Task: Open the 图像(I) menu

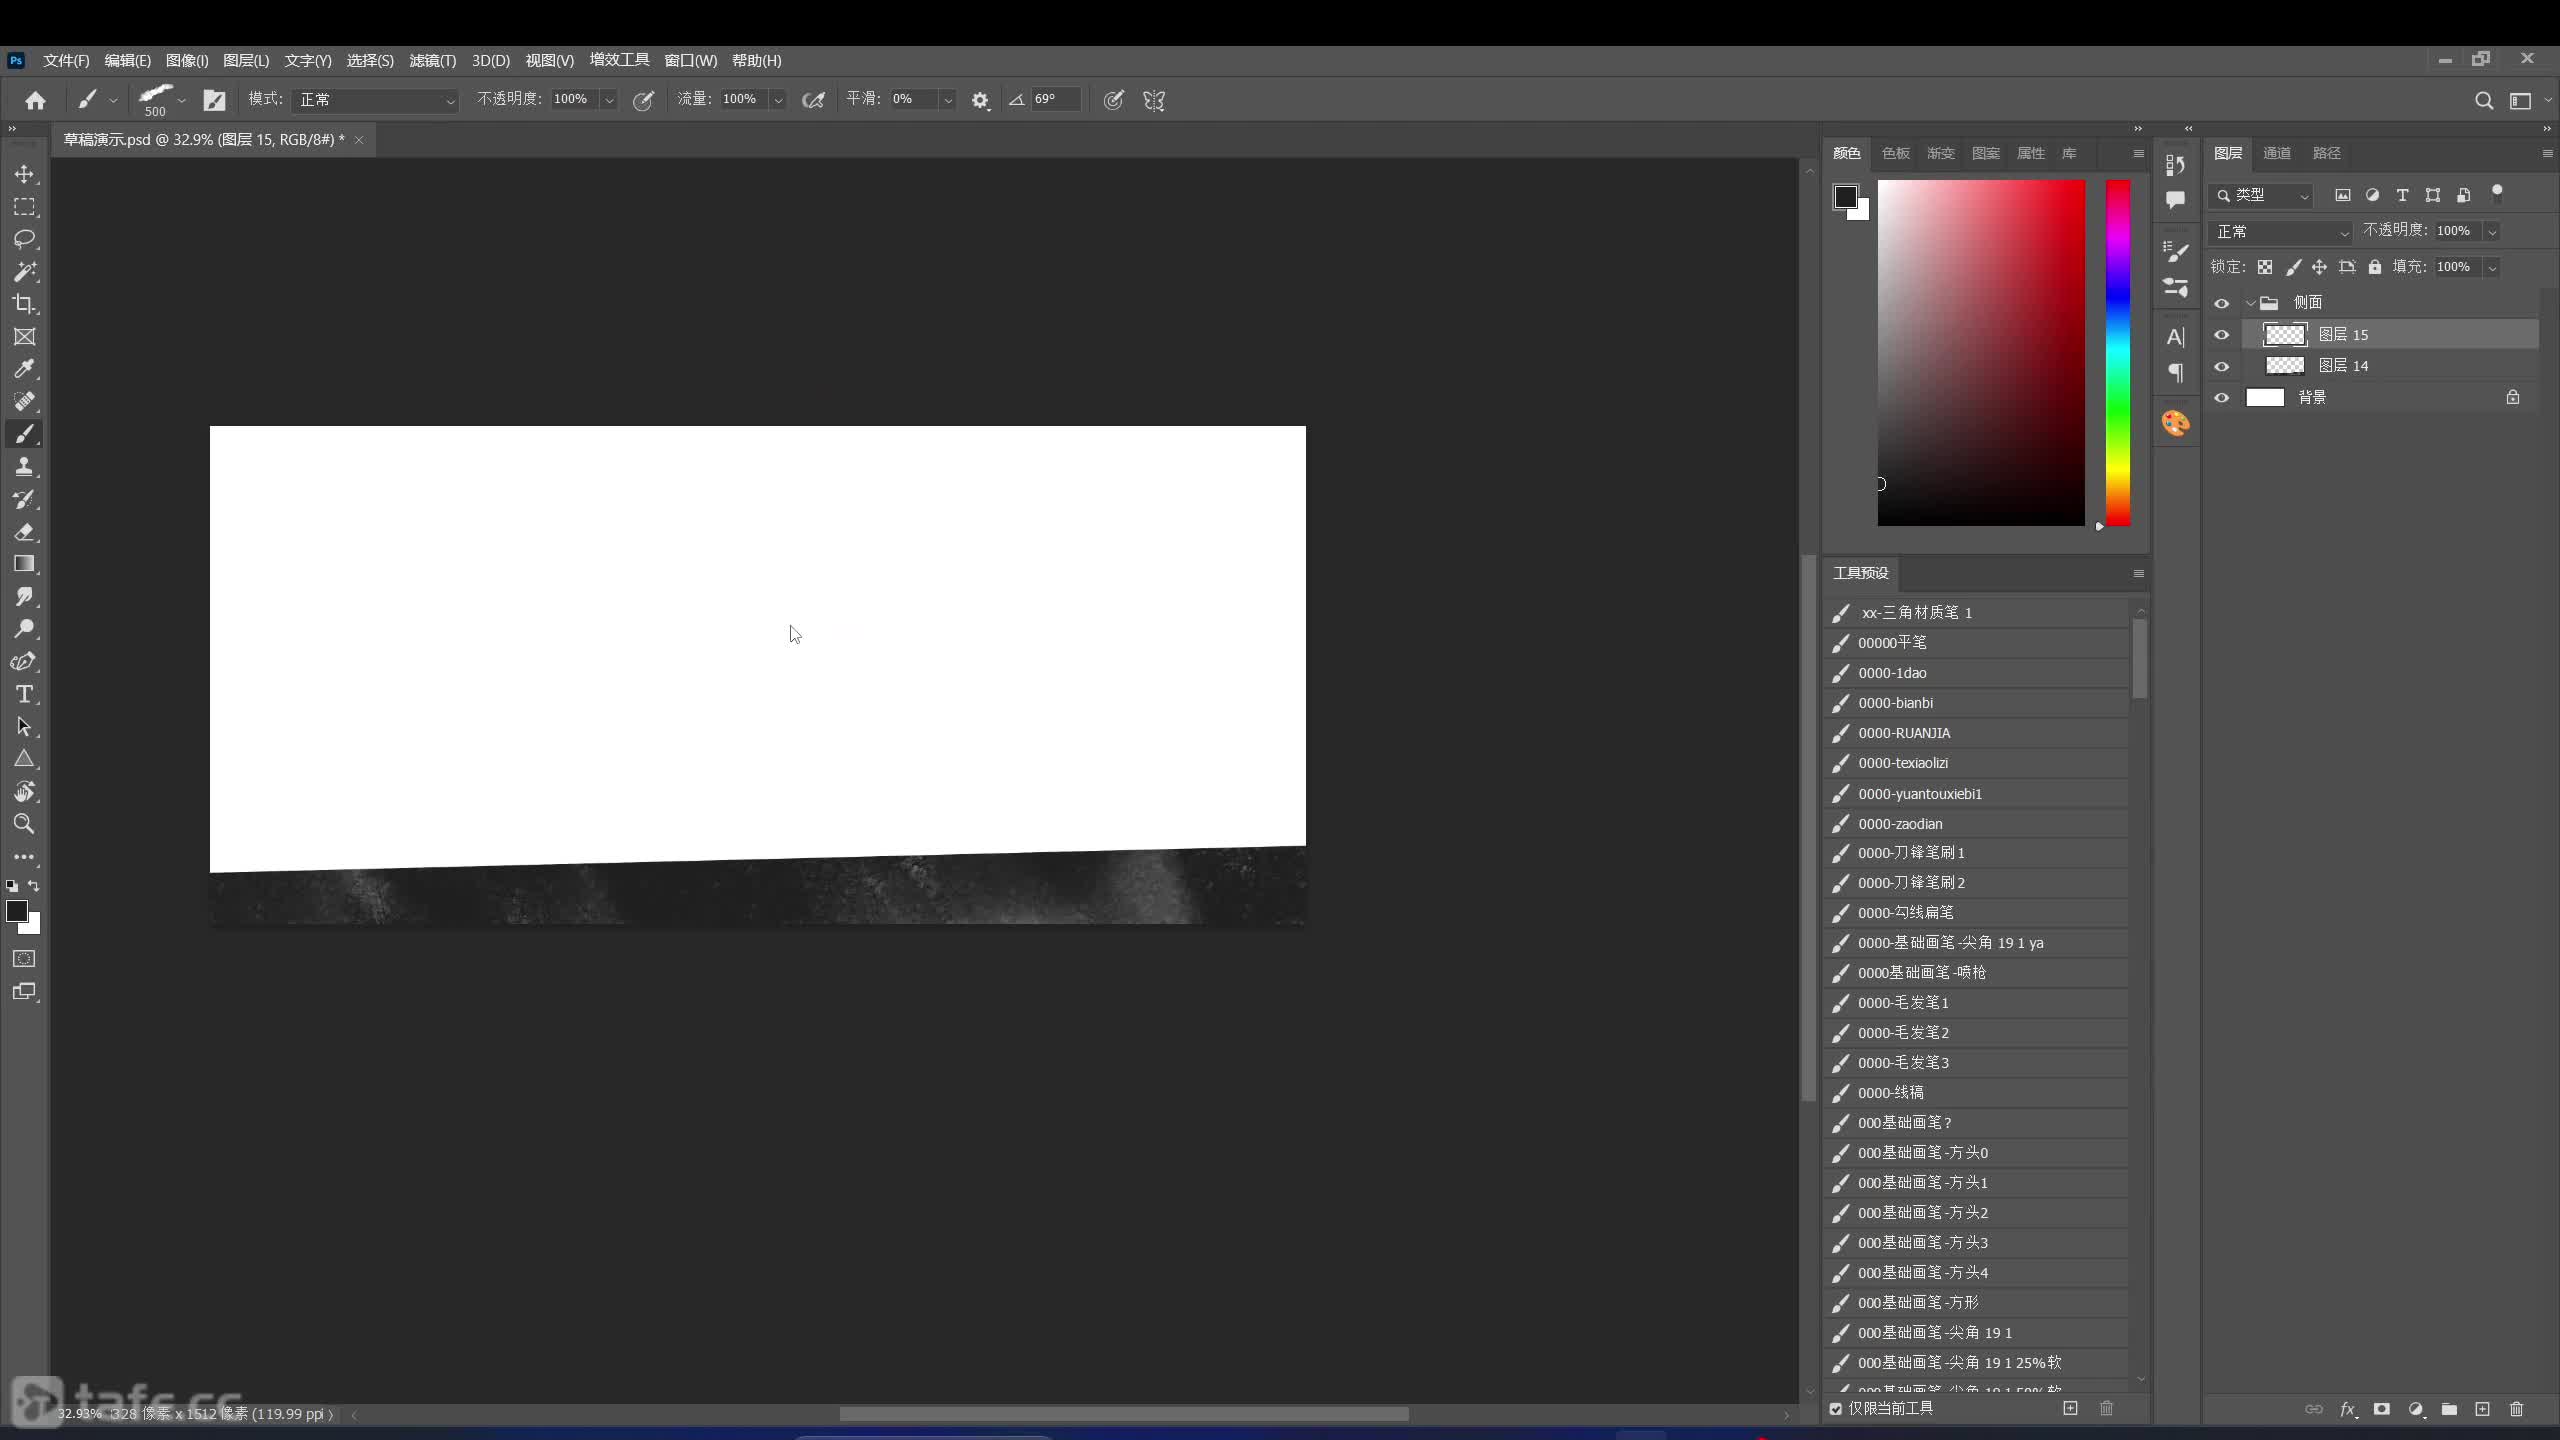Action: tap(187, 61)
